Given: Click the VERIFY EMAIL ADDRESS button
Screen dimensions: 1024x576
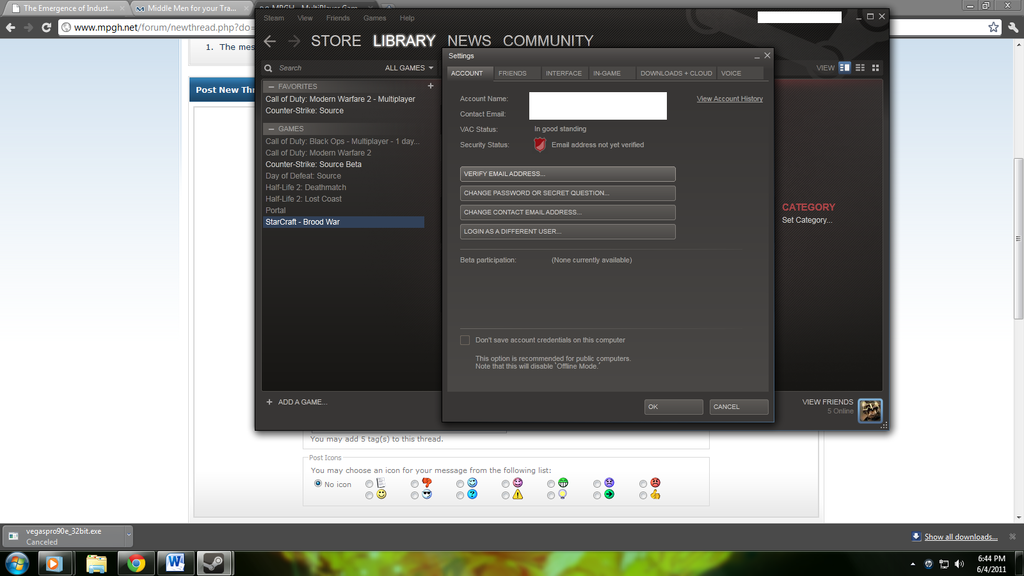Looking at the screenshot, I should 567,173.
